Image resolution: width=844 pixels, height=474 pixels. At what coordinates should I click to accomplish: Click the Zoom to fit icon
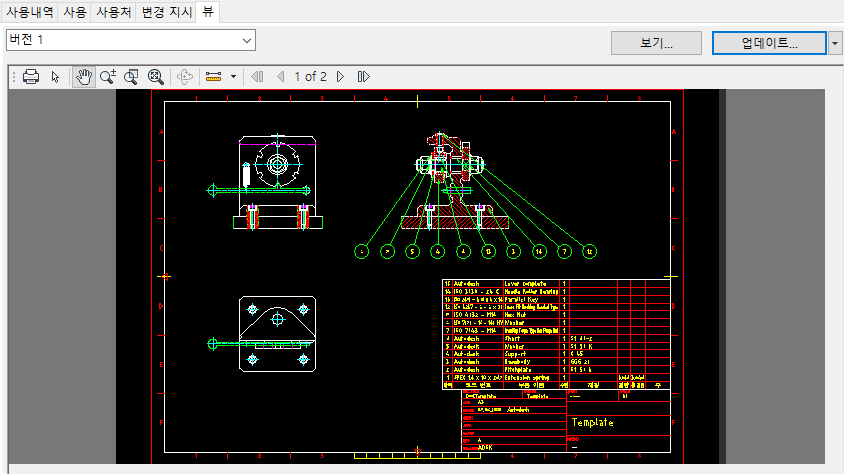click(156, 77)
